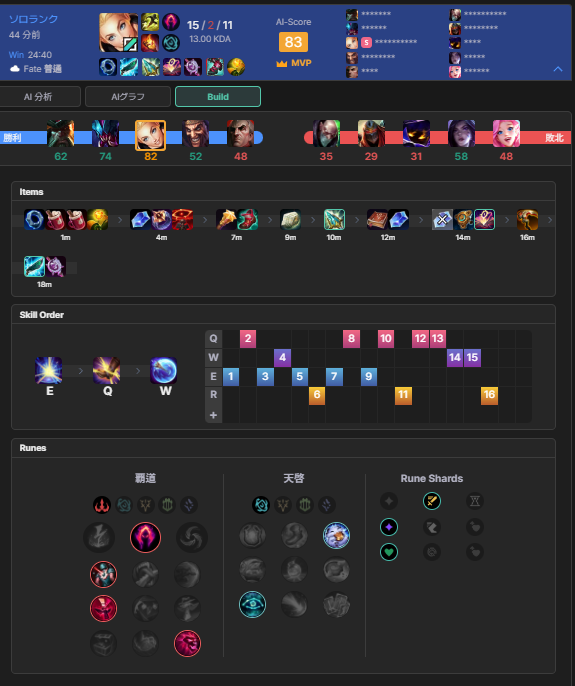Click the player row with pink S badge
This screenshot has width=575, height=686.
pos(382,42)
